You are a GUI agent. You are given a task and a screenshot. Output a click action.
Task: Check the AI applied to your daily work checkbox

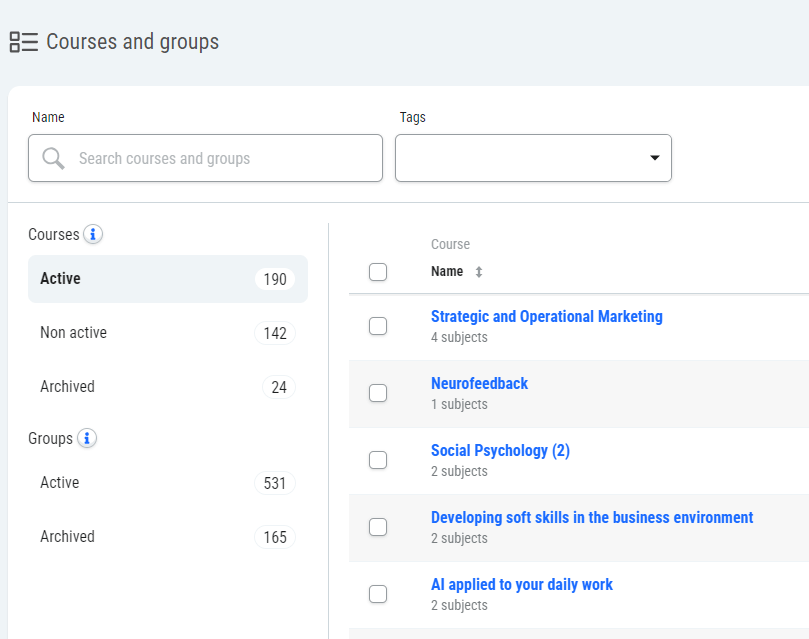pyautogui.click(x=378, y=594)
